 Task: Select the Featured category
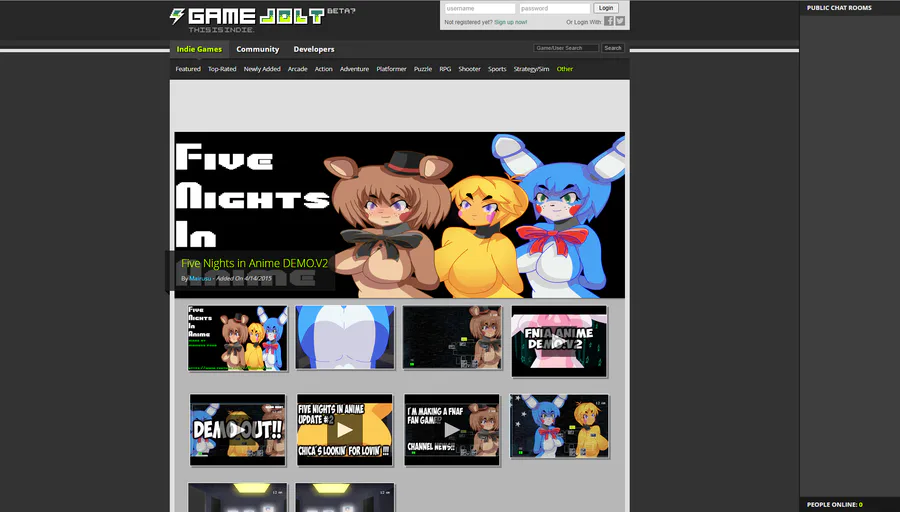(x=188, y=69)
